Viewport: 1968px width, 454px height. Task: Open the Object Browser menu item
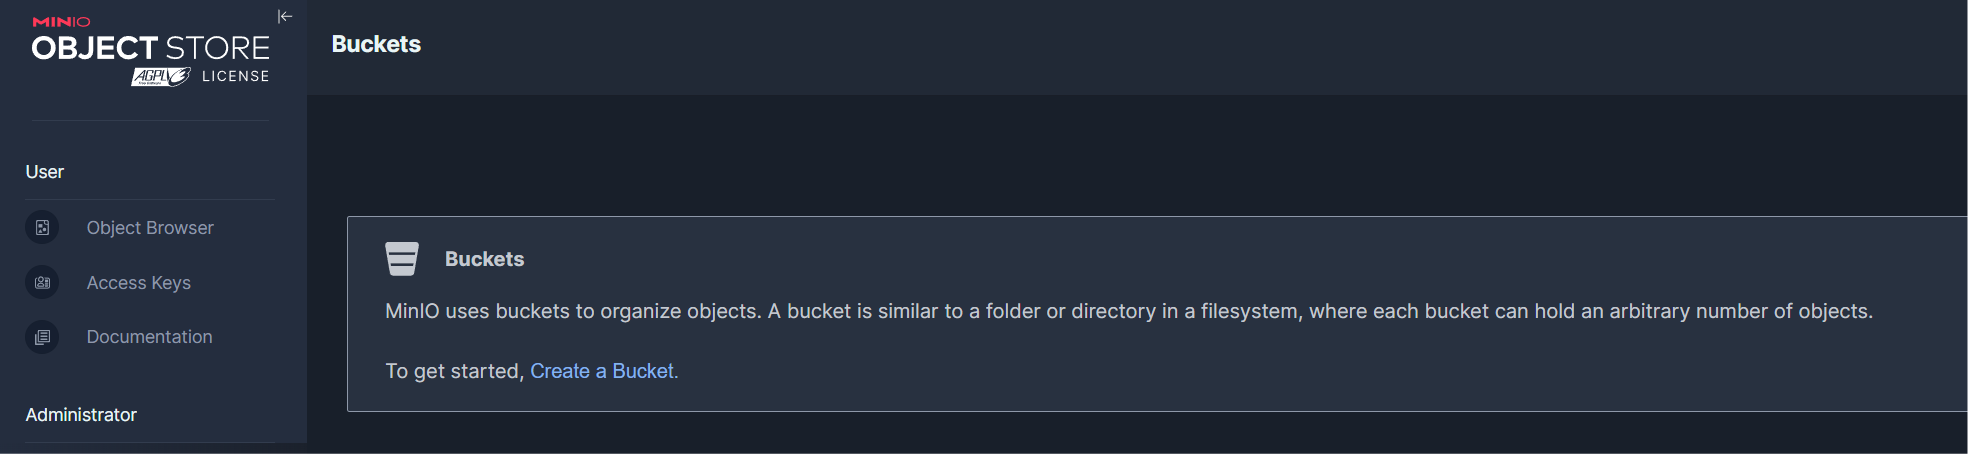point(150,228)
